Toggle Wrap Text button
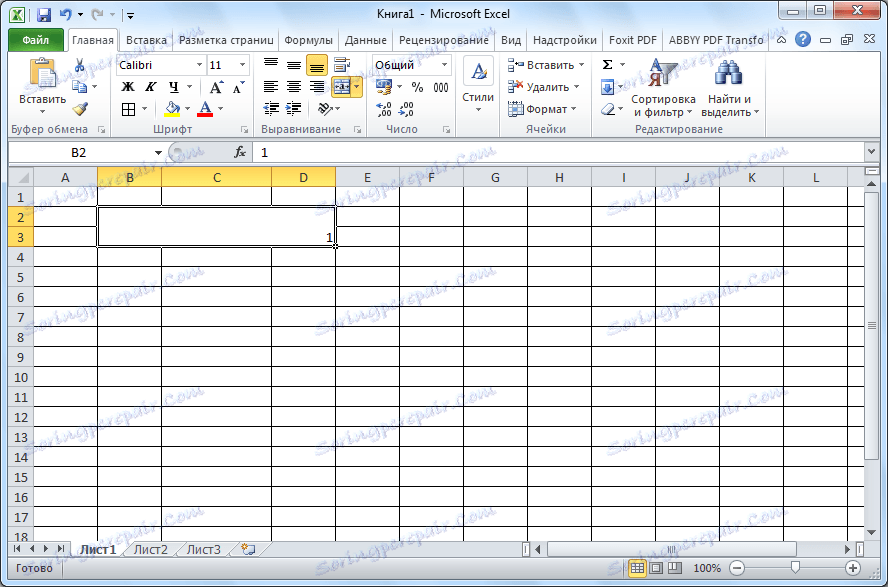Viewport: 888px width, 587px height. [x=342, y=65]
